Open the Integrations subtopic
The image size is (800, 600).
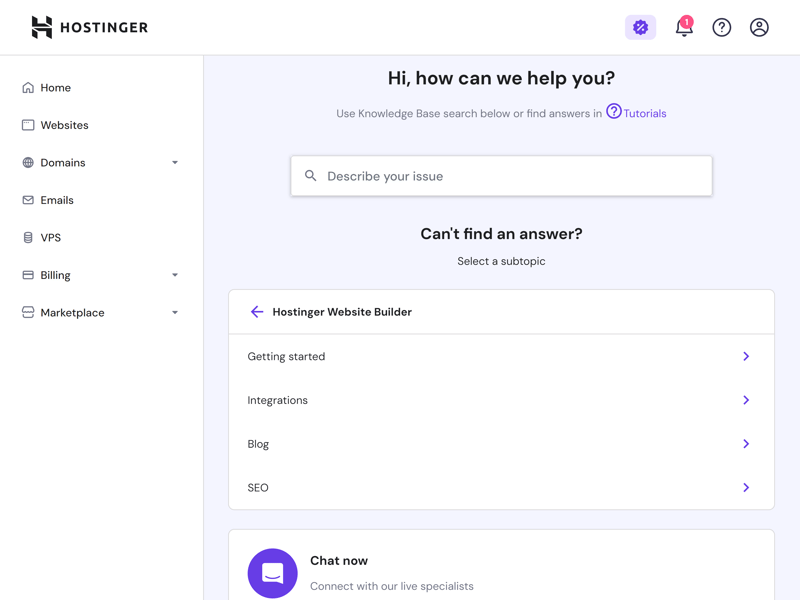point(501,400)
